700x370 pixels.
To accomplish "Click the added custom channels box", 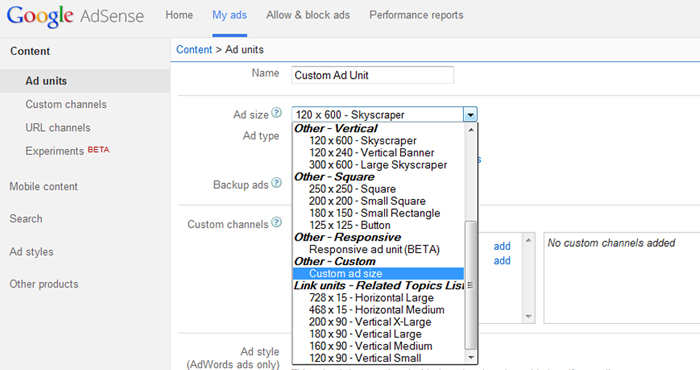I will coord(622,278).
